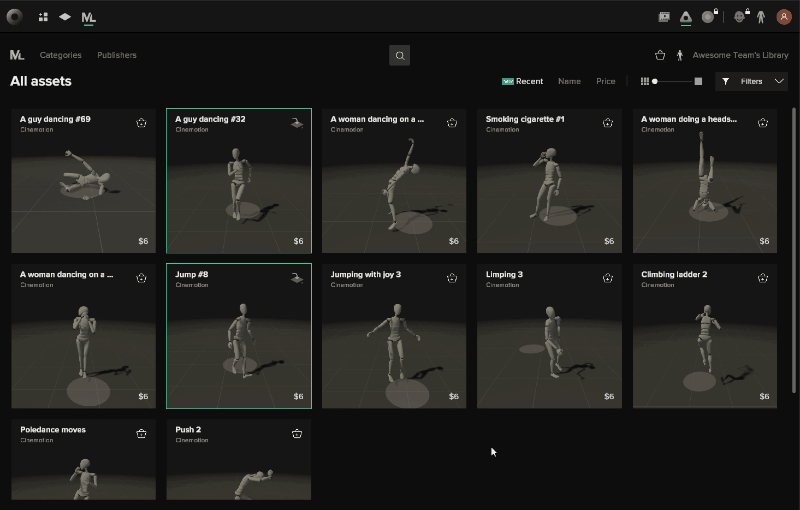Add 'Smoking cigarette #1' to basket
The image size is (800, 510).
click(x=607, y=123)
